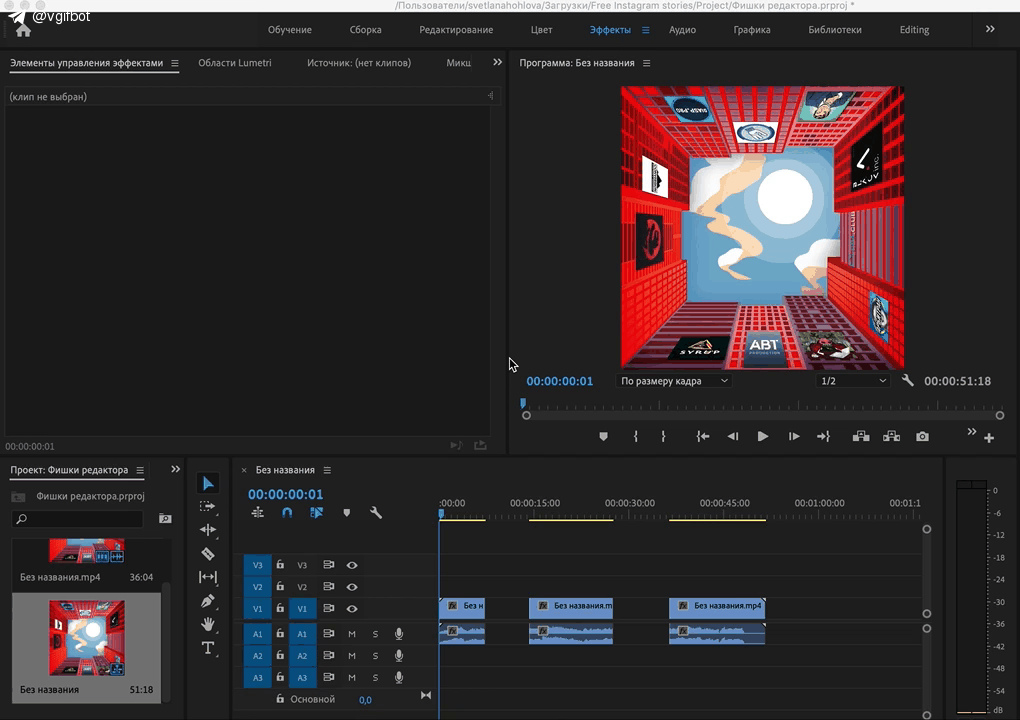
Task: Click the Extract button
Action: pos(891,436)
